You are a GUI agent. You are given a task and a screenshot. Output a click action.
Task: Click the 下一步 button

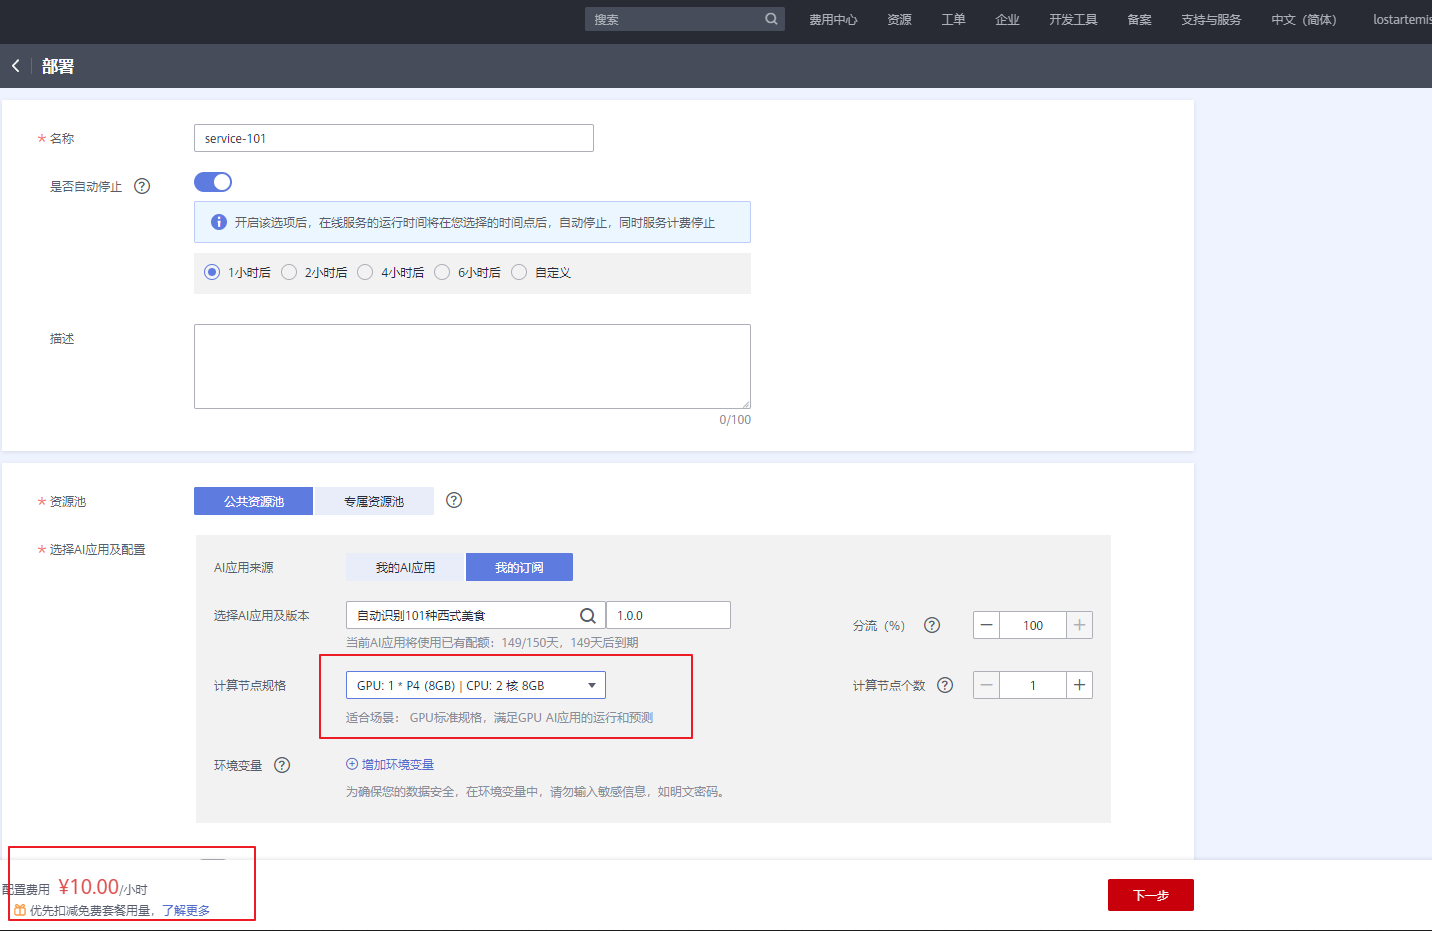(1151, 895)
